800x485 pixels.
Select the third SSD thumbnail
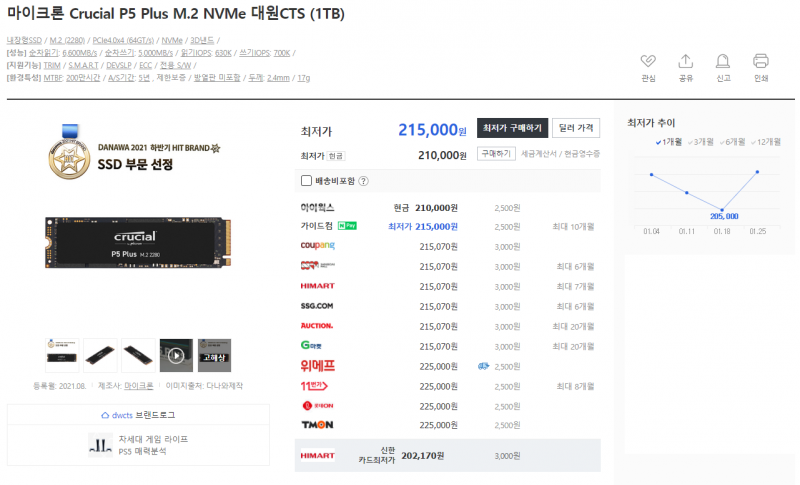coord(138,355)
